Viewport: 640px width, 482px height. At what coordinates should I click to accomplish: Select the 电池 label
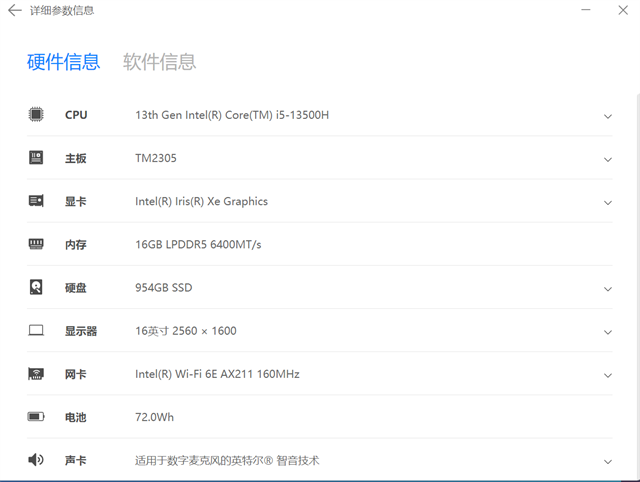pyautogui.click(x=76, y=418)
